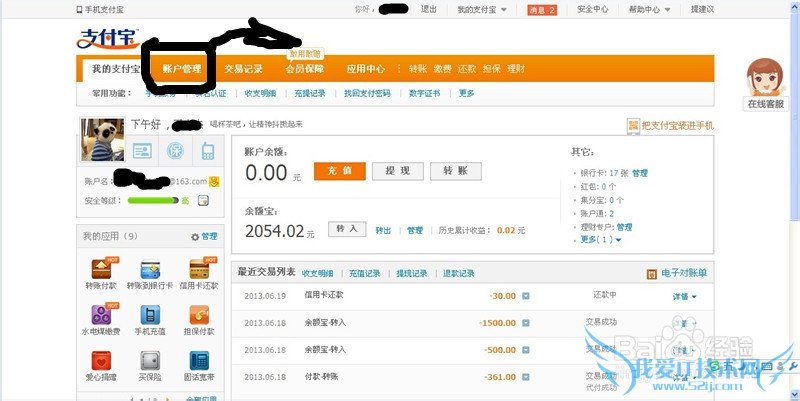Expand the arrow beside the -1500.00 amount
The image size is (800, 401).
[526, 323]
